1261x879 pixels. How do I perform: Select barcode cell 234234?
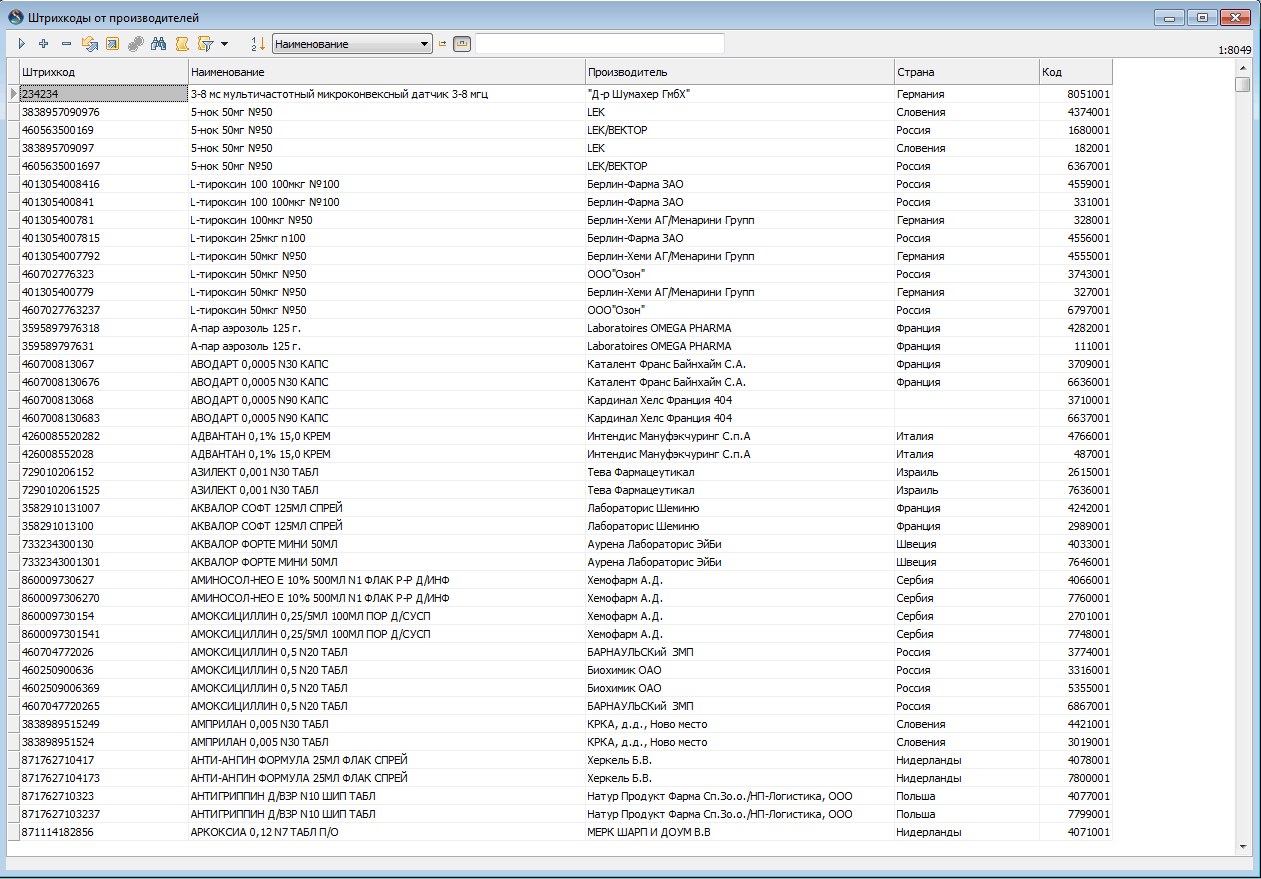(x=104, y=94)
